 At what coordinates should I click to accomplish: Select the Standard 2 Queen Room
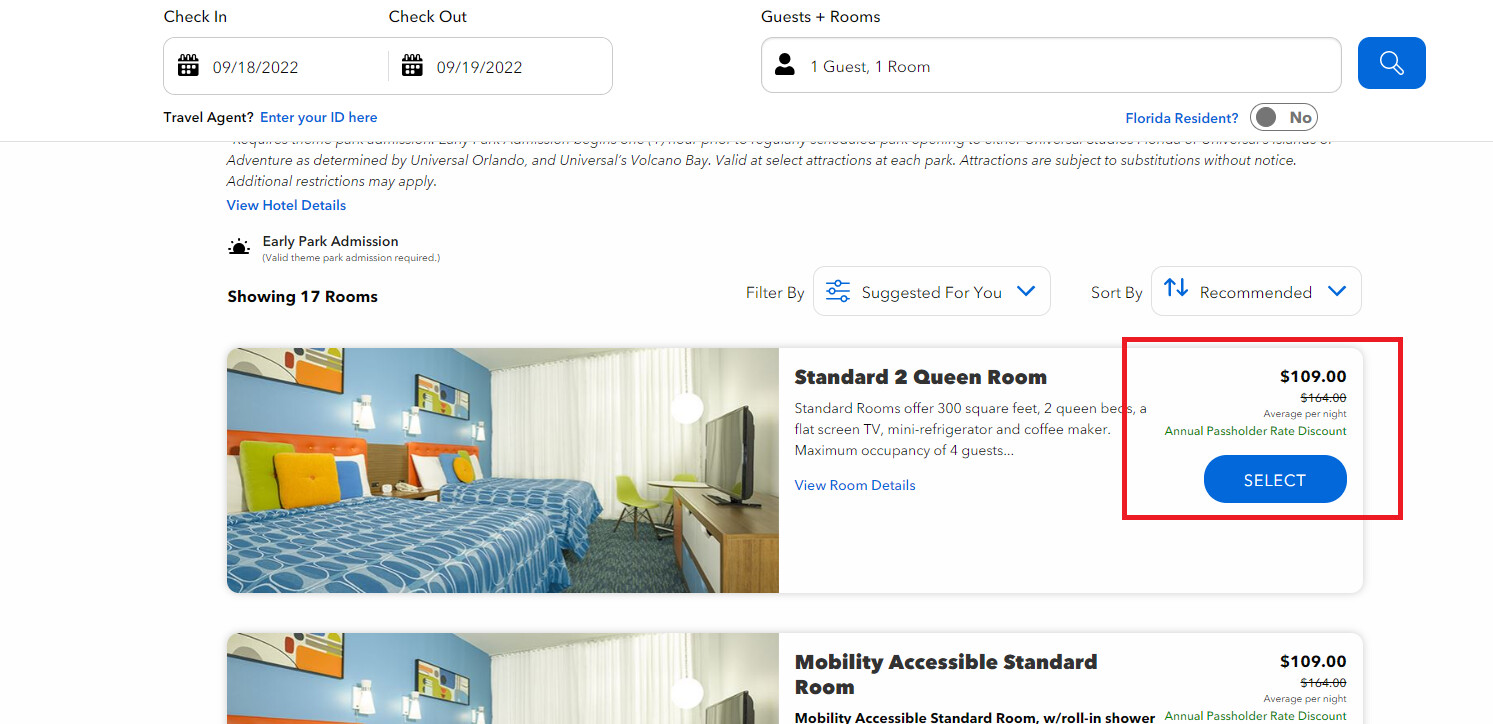1275,480
